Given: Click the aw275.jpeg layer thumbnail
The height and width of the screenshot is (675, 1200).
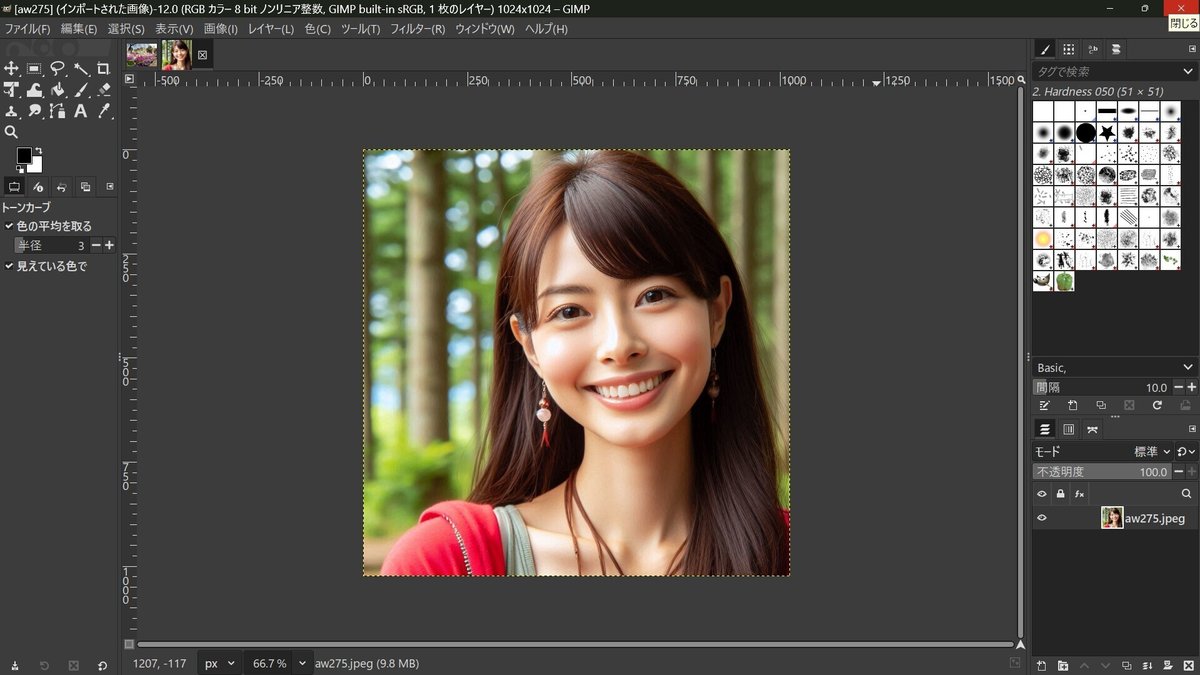Looking at the screenshot, I should point(1113,517).
